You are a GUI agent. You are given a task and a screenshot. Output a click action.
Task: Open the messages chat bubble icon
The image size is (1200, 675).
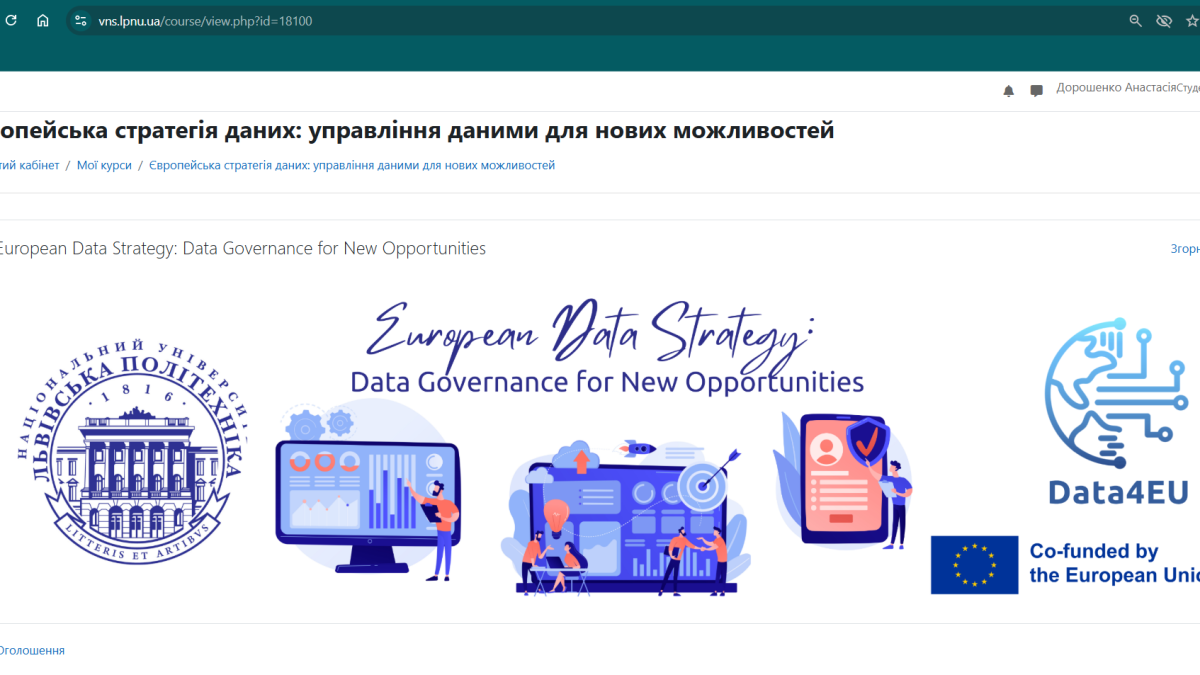1036,91
